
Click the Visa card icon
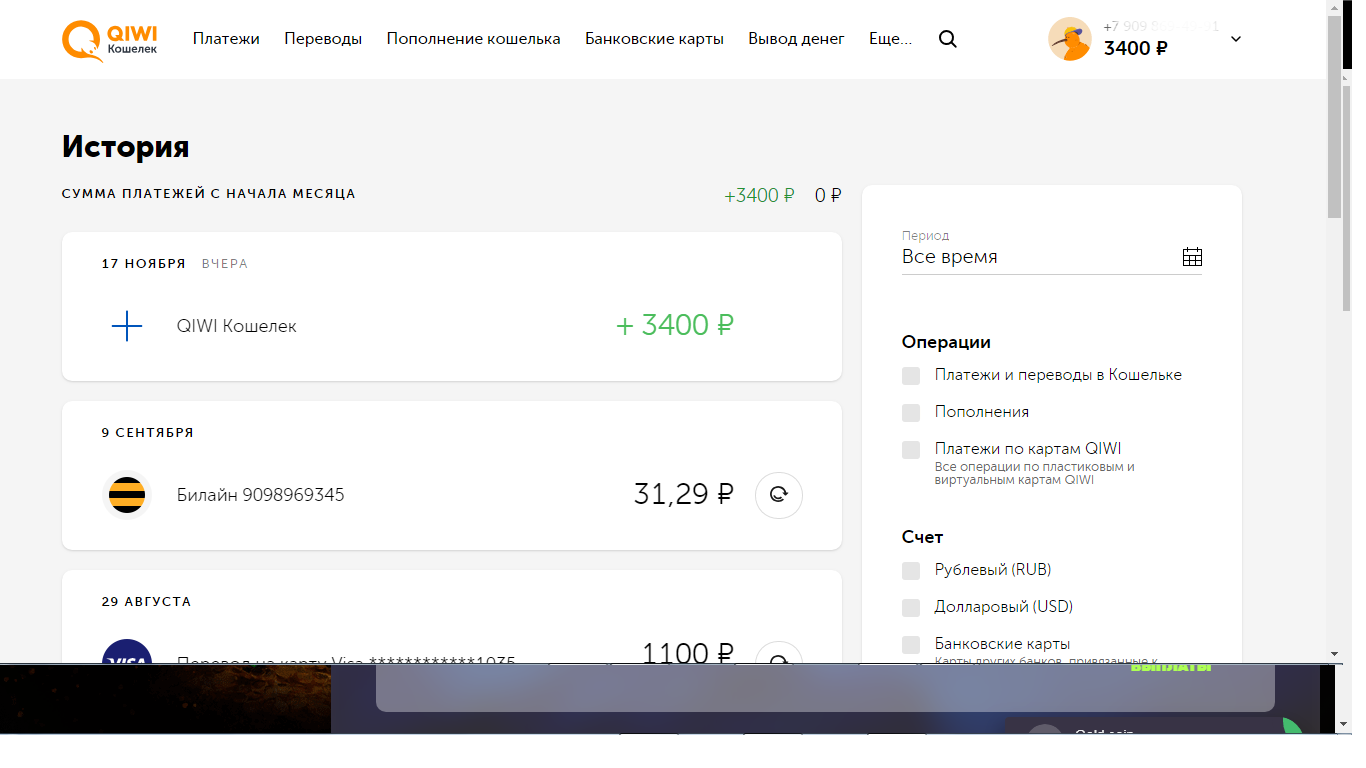(x=127, y=655)
